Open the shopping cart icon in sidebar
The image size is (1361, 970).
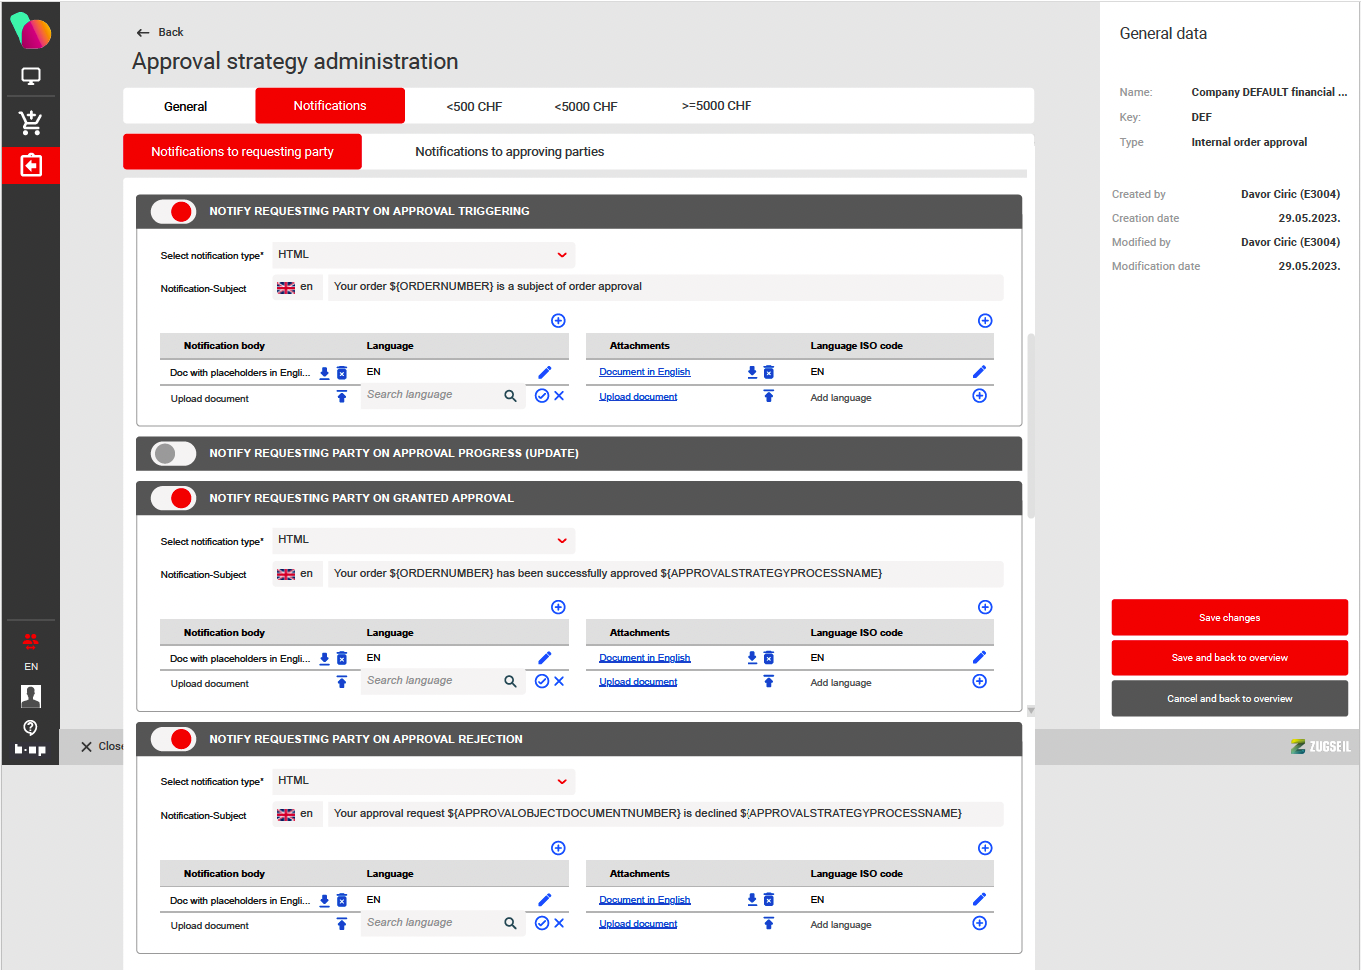(x=30, y=123)
